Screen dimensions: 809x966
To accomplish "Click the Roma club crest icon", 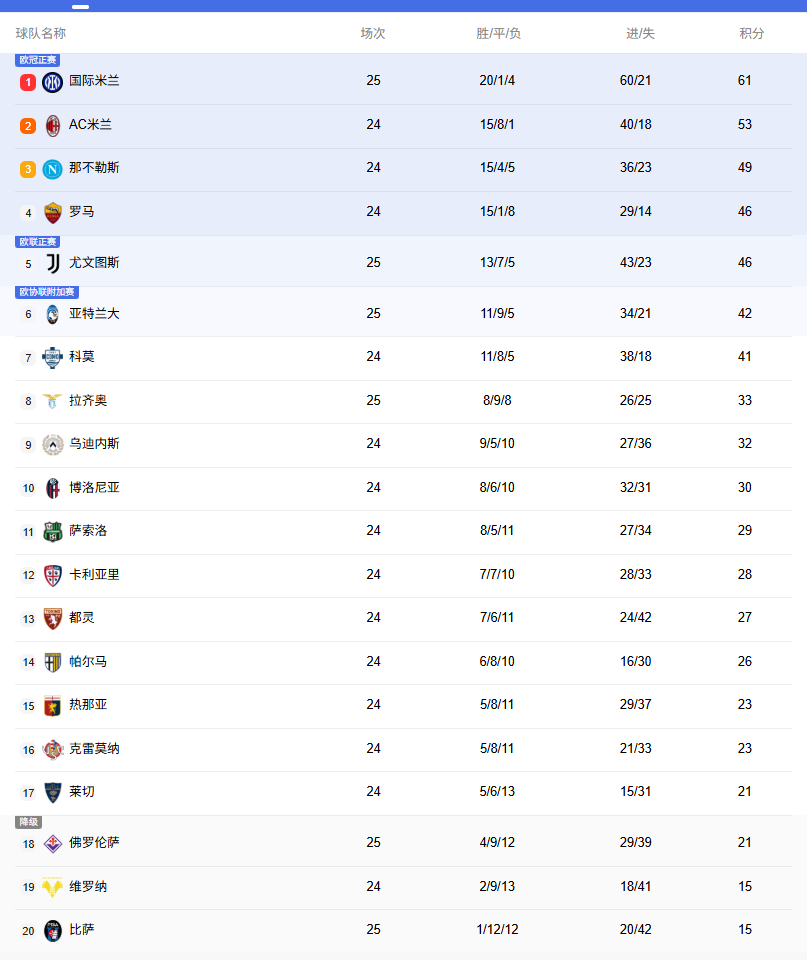I will point(53,213).
